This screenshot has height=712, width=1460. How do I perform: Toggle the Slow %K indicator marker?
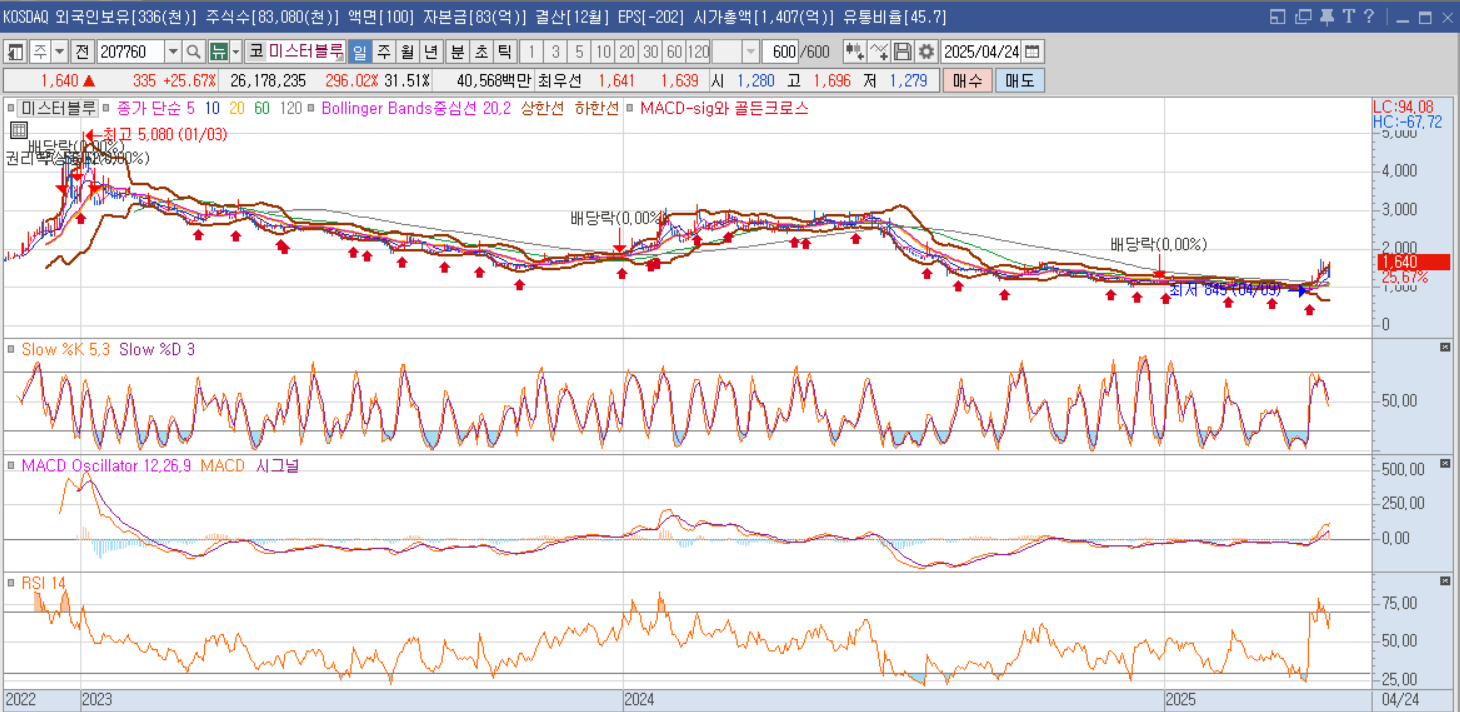pos(12,350)
